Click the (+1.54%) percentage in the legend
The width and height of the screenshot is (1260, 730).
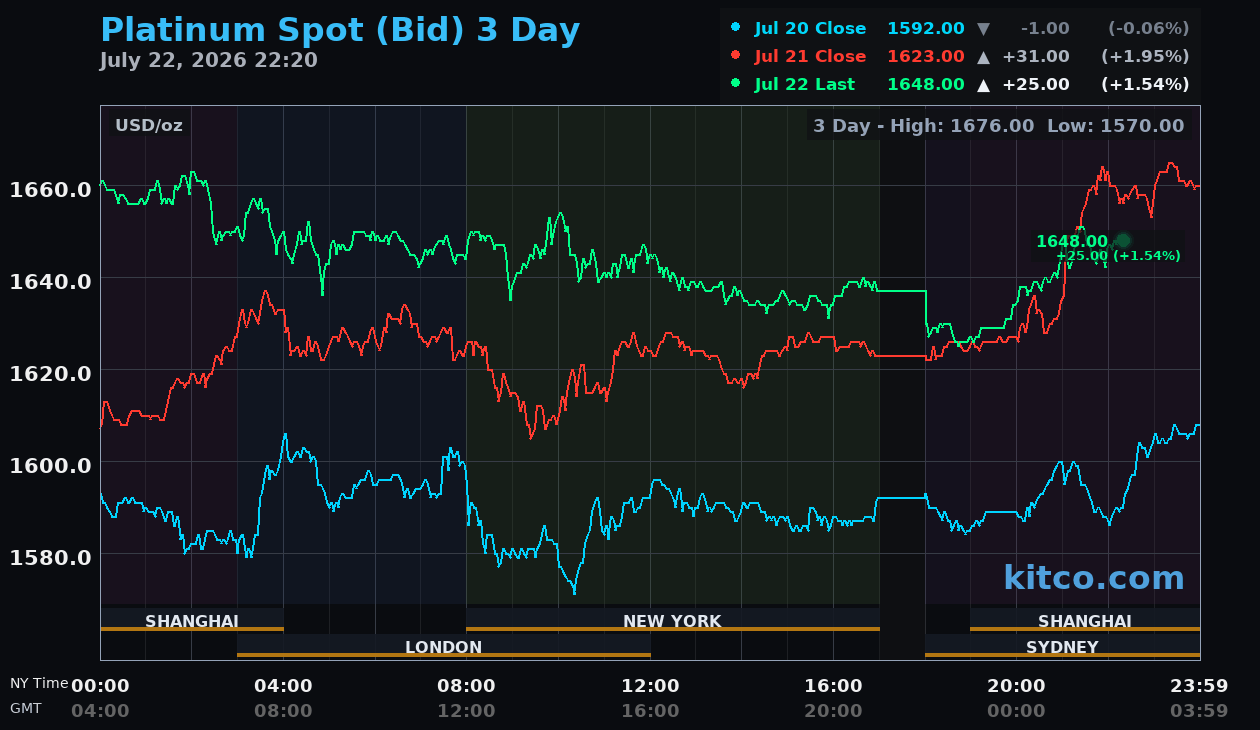click(x=1146, y=85)
